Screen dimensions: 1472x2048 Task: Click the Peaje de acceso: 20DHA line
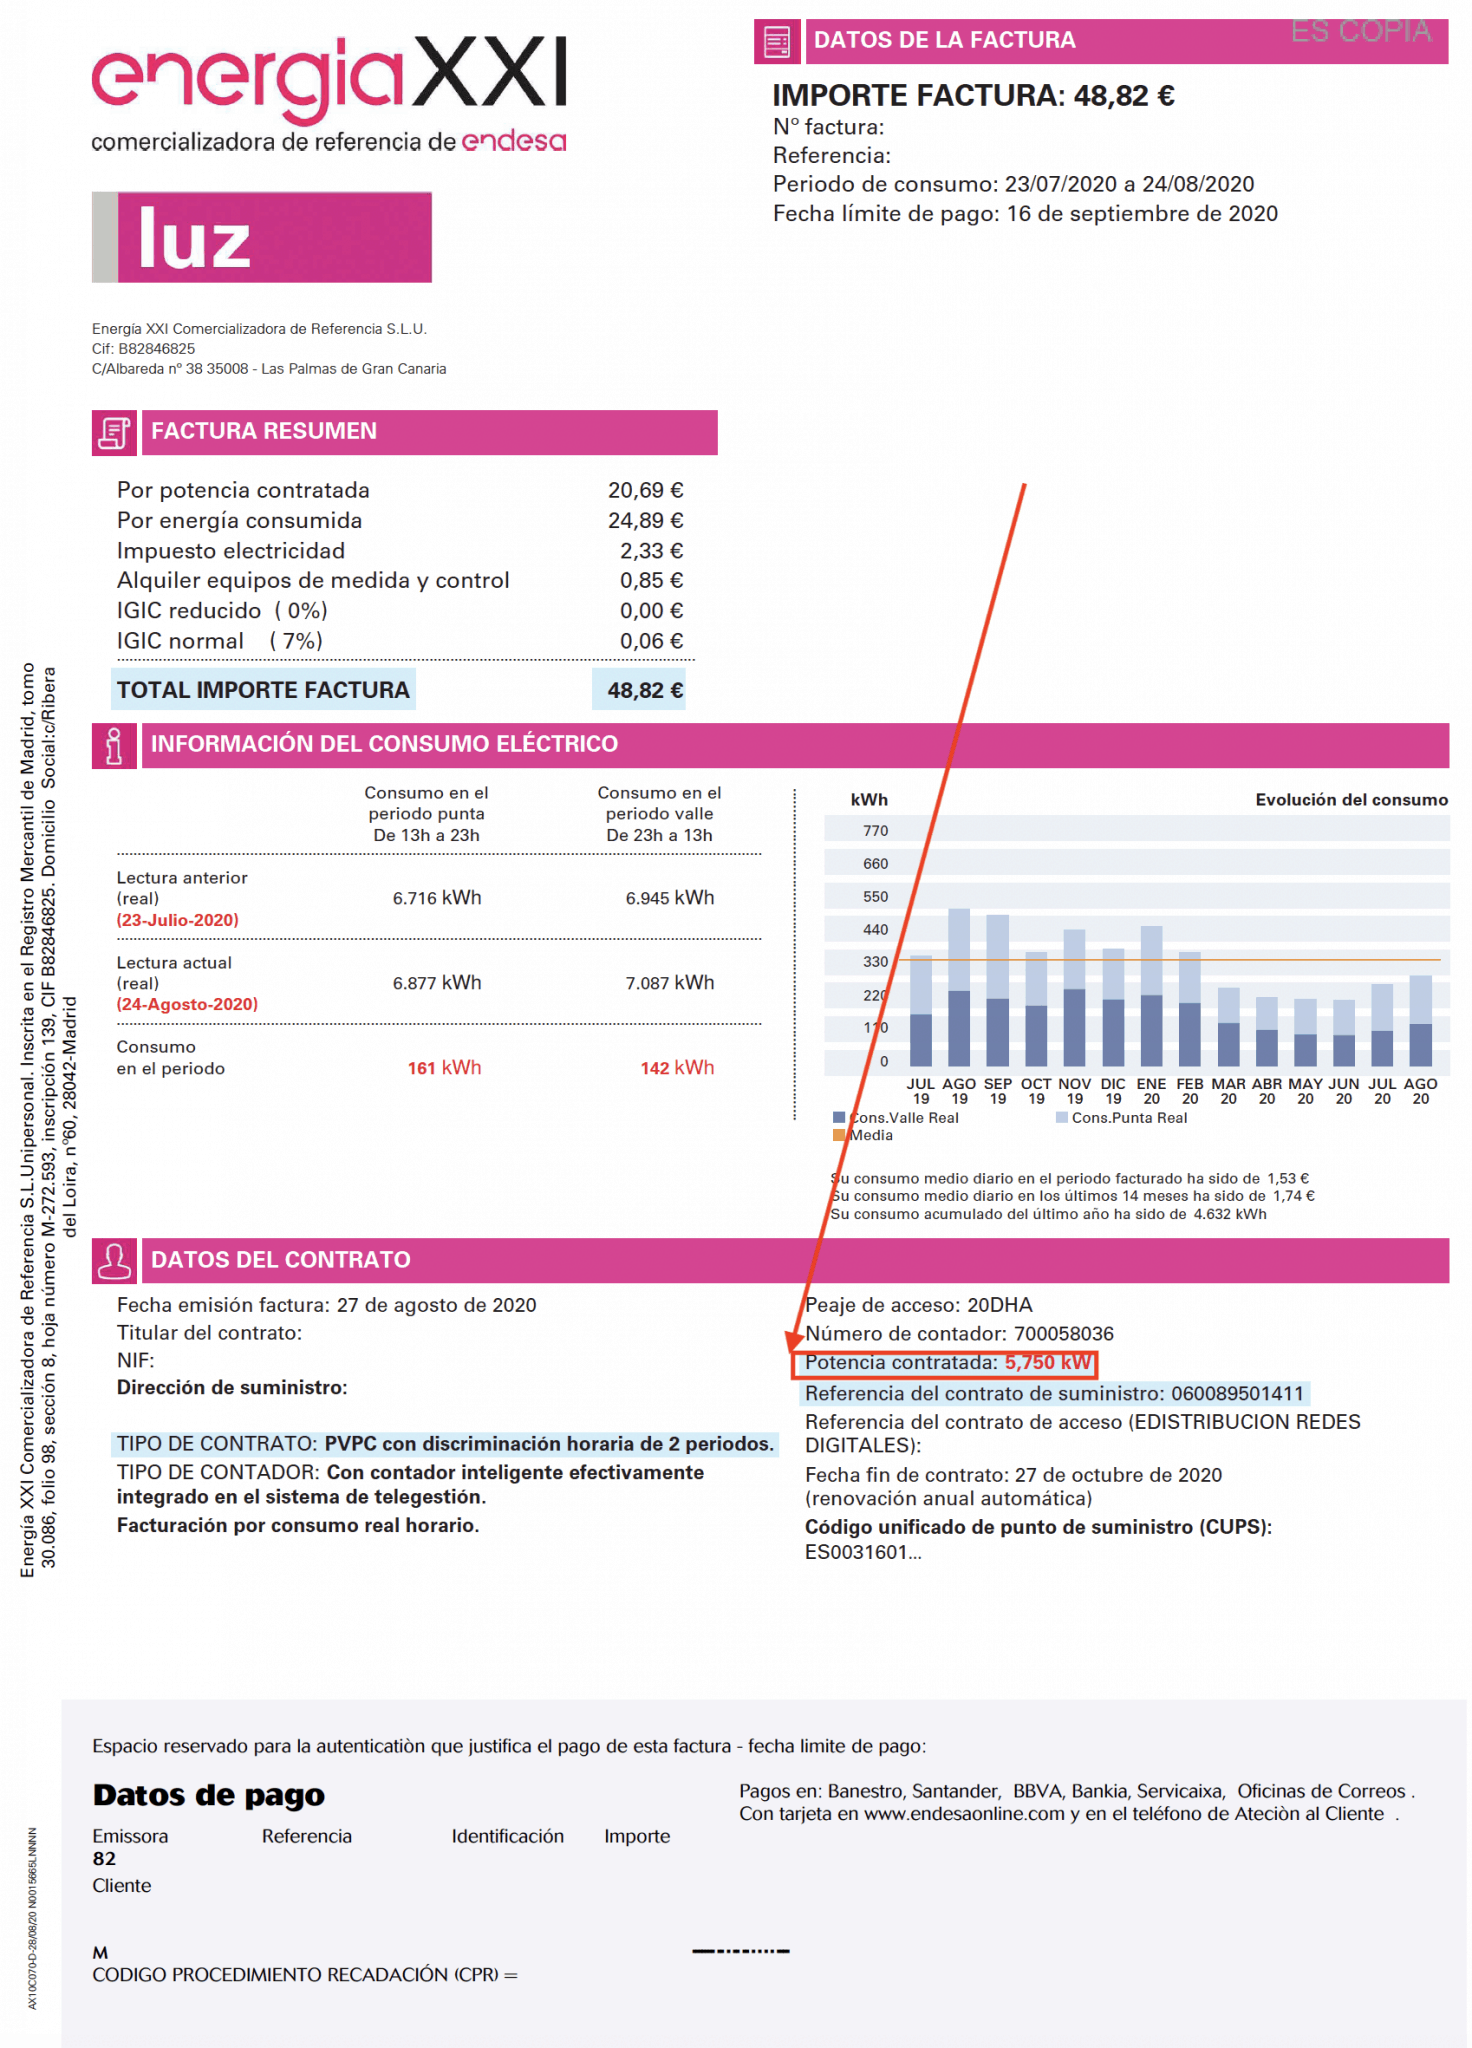tap(919, 1305)
